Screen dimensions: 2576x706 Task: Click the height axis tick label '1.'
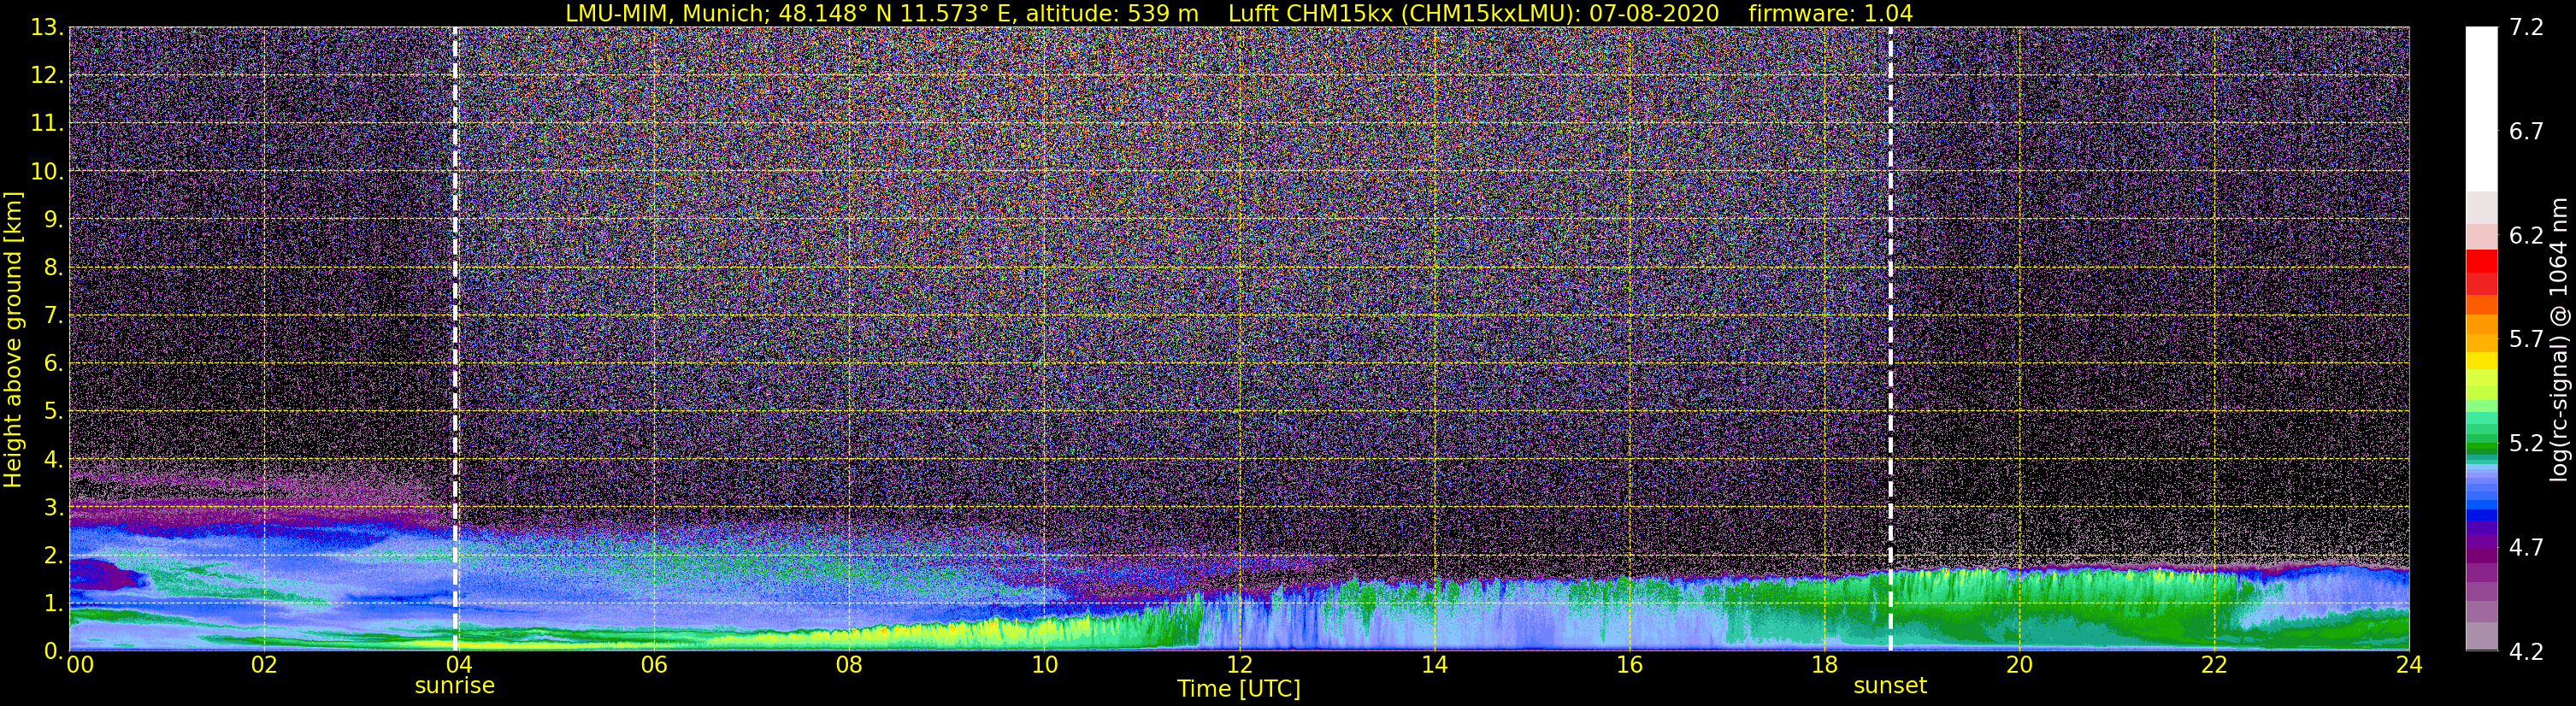tap(54, 603)
